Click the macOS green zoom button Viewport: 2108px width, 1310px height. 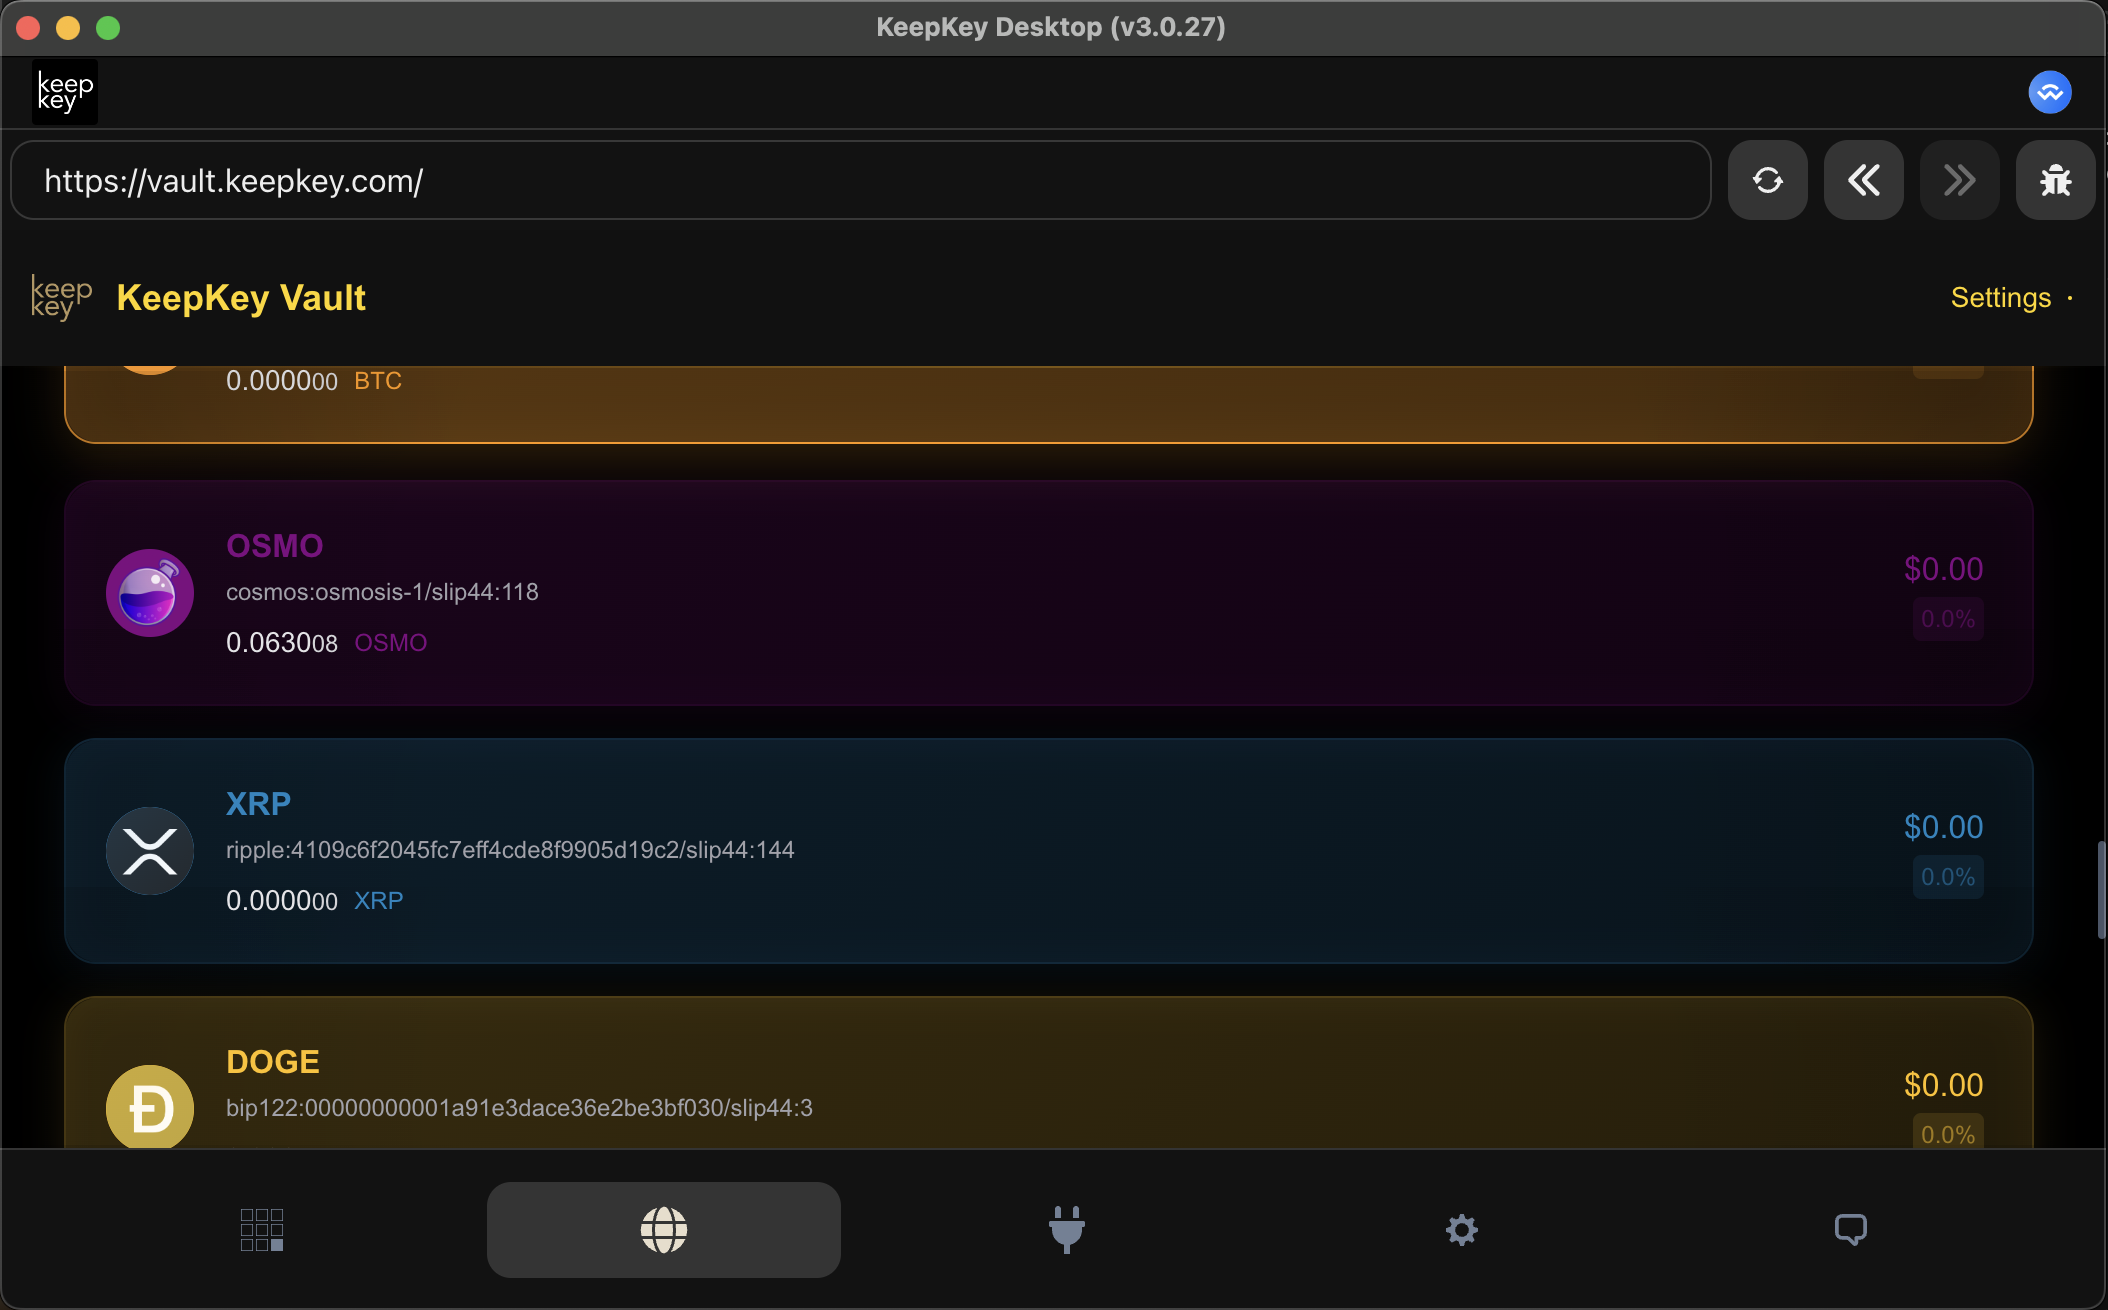pos(108,28)
